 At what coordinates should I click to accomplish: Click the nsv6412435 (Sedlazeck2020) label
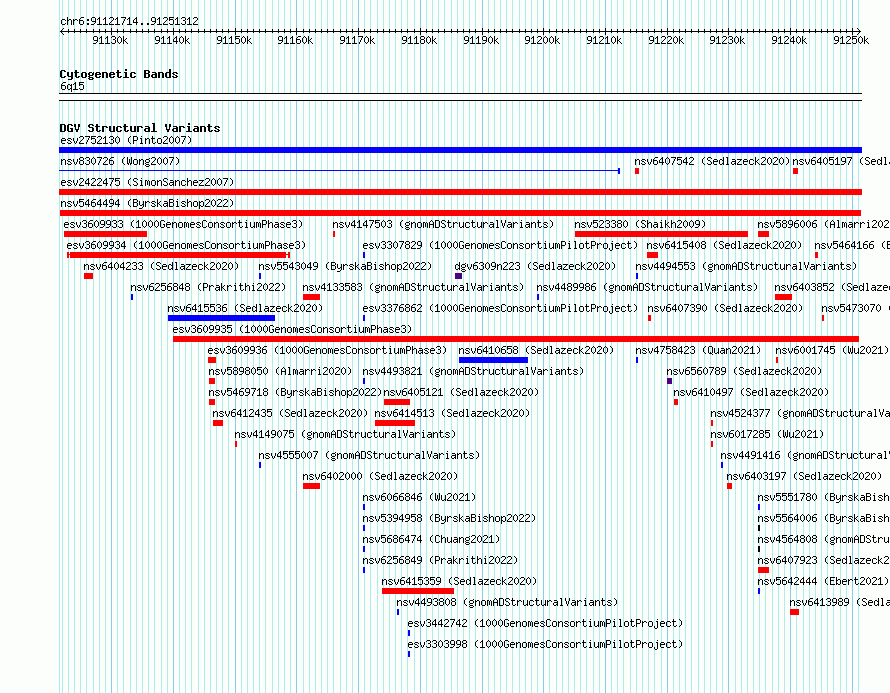[x=290, y=413]
